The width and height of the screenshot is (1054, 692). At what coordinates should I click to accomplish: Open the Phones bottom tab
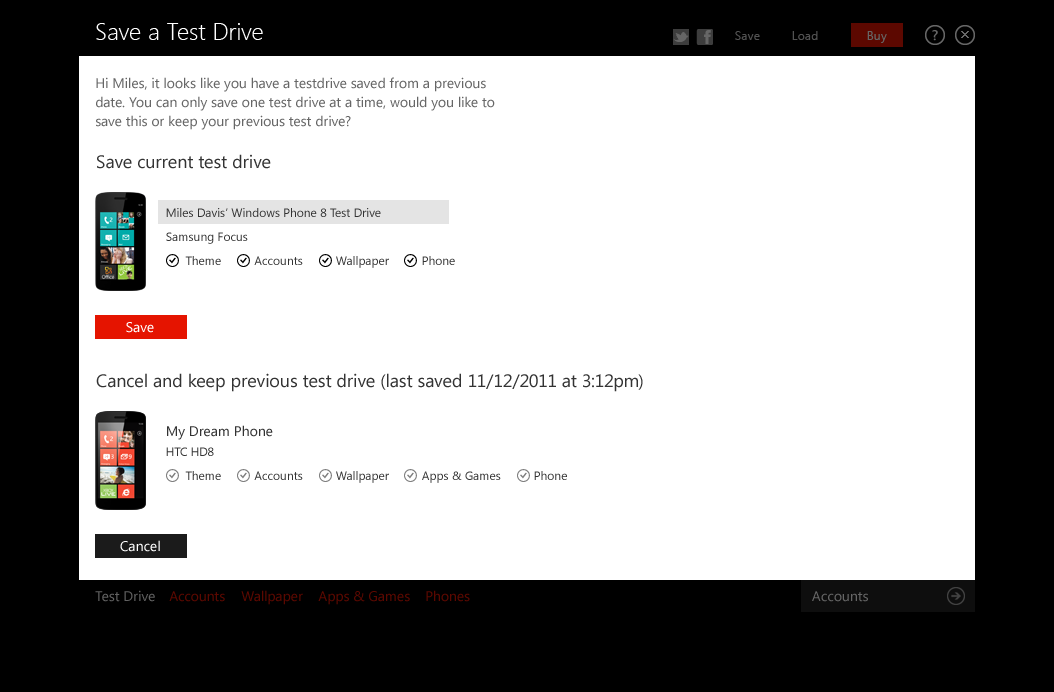click(x=447, y=596)
